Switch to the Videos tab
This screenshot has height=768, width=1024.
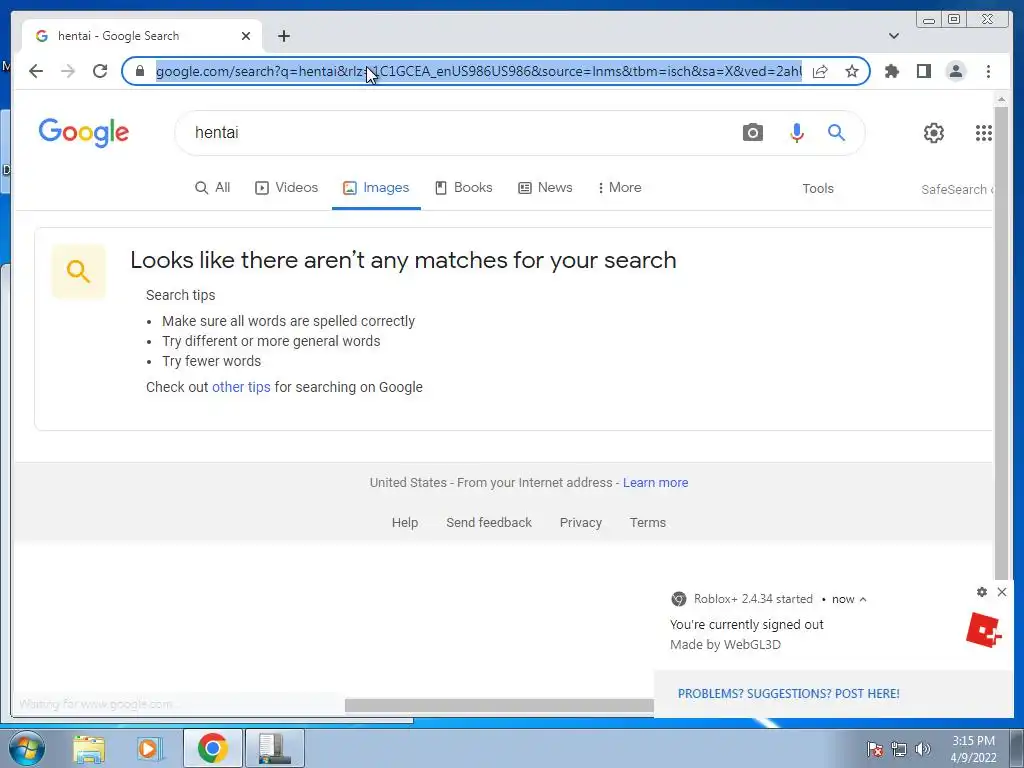286,187
